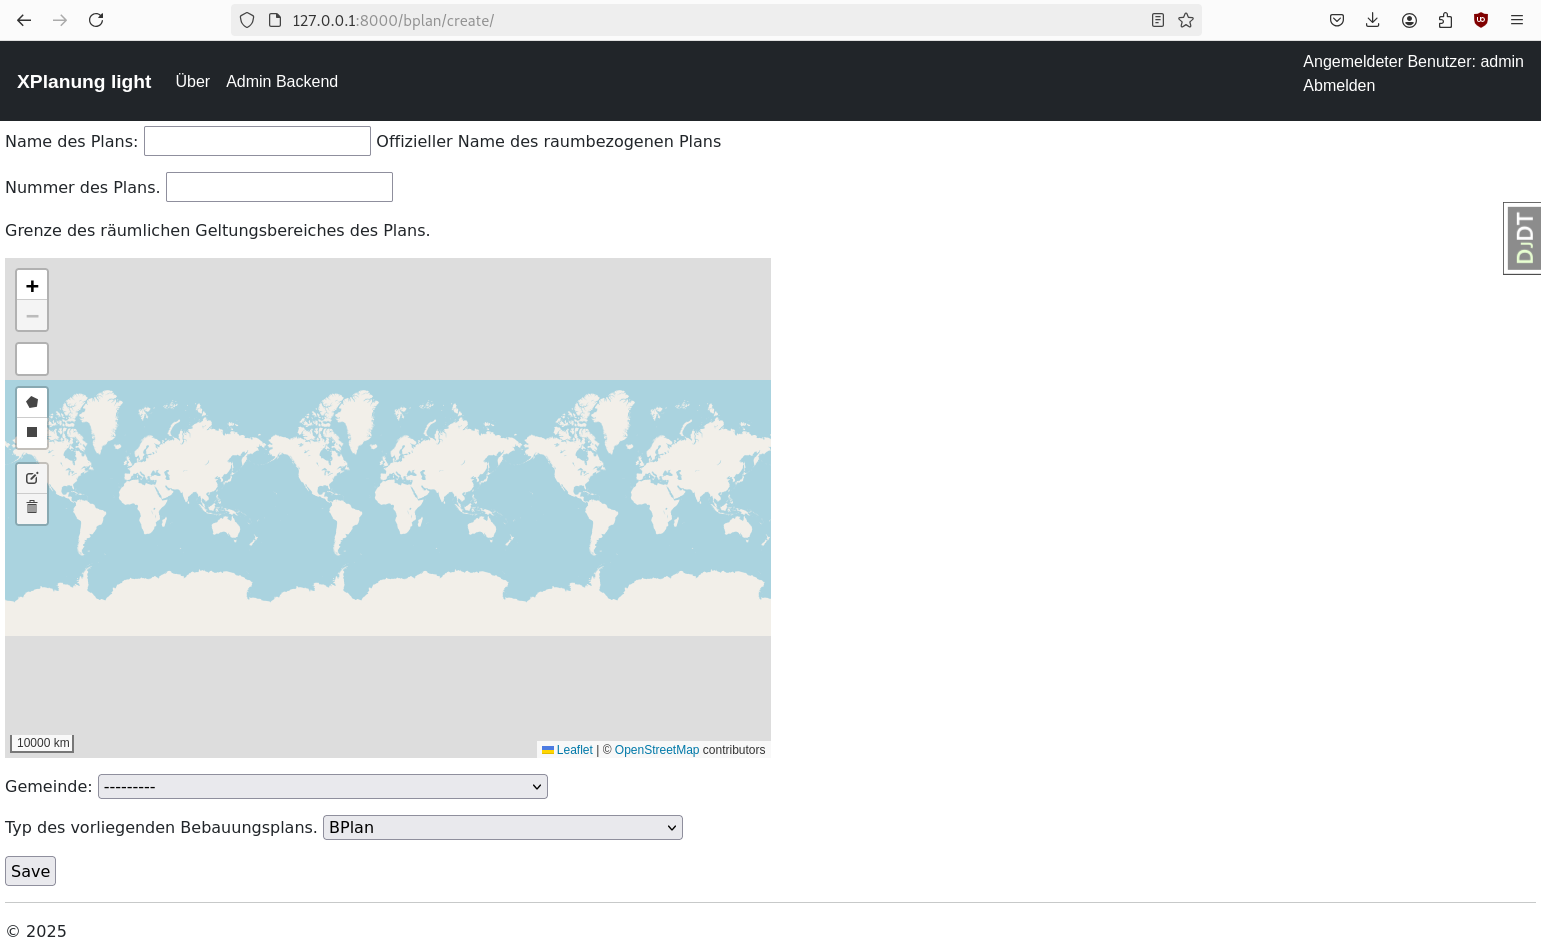The height and width of the screenshot is (948, 1541).
Task: Show the page info icon in address bar
Action: point(275,20)
